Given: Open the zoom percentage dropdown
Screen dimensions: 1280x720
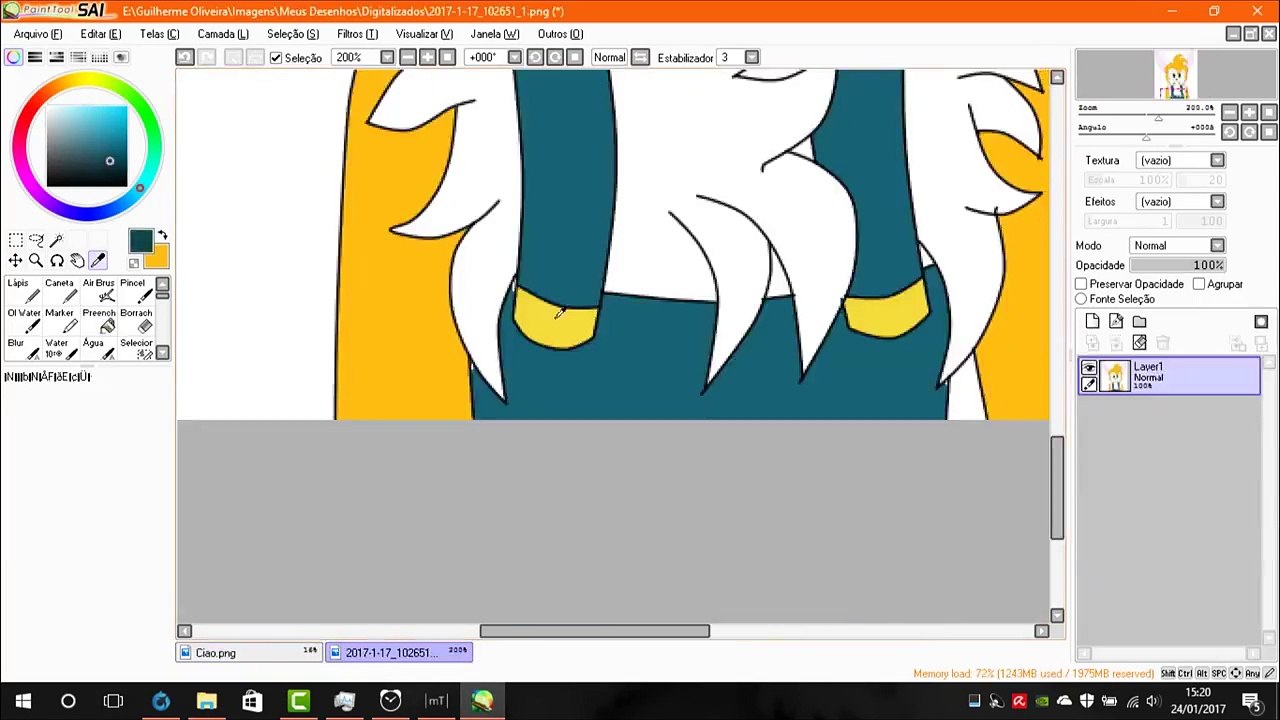Looking at the screenshot, I should coord(387,57).
